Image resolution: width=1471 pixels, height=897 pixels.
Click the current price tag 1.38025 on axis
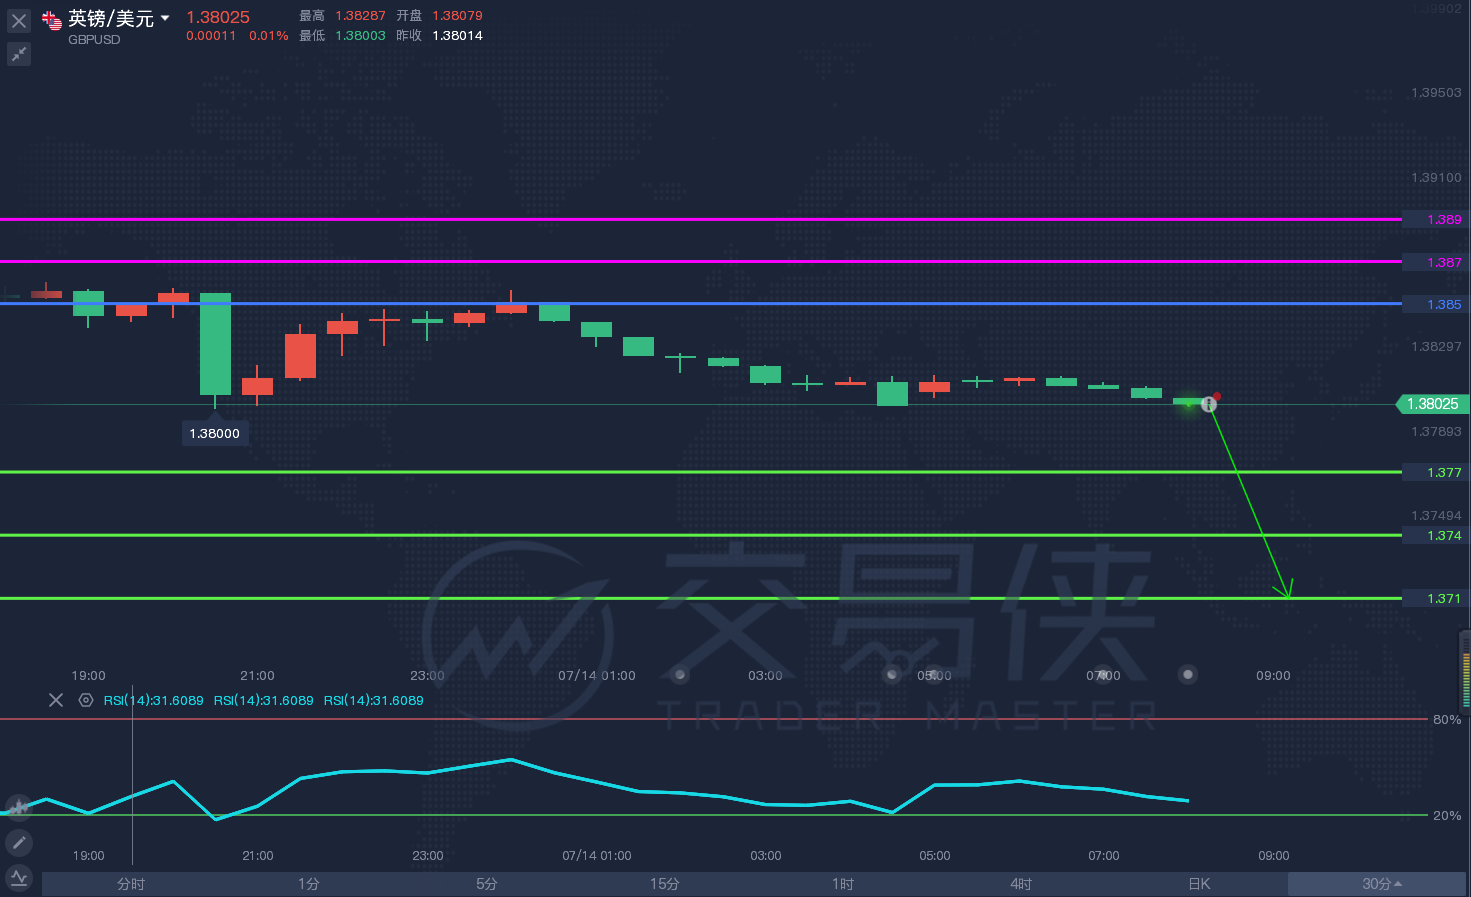pos(1433,404)
